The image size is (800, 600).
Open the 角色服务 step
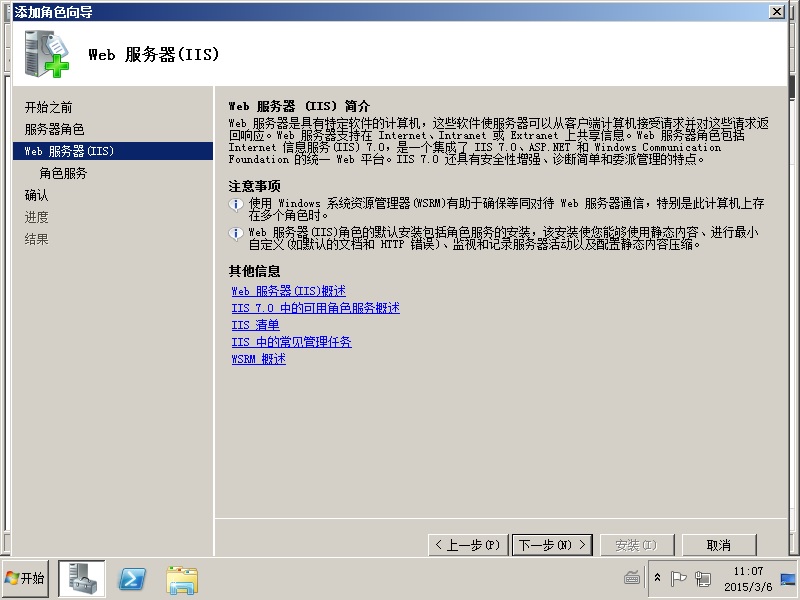tap(63, 173)
